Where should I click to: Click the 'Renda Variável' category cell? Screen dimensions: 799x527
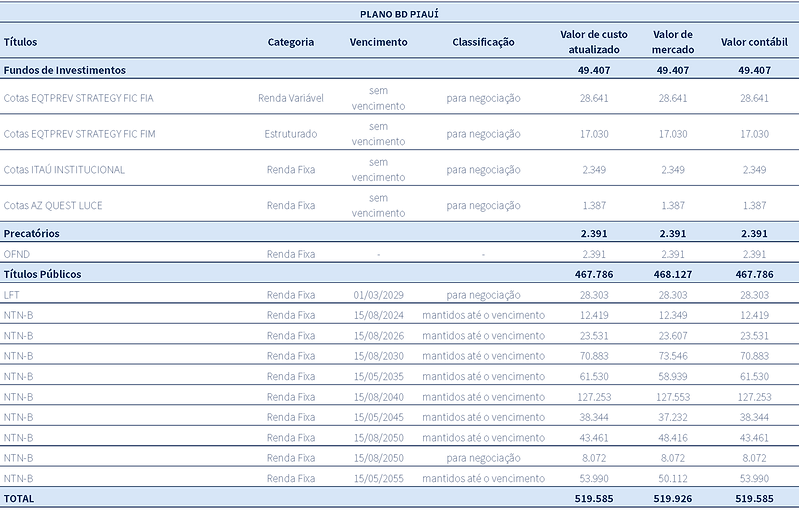tap(290, 98)
